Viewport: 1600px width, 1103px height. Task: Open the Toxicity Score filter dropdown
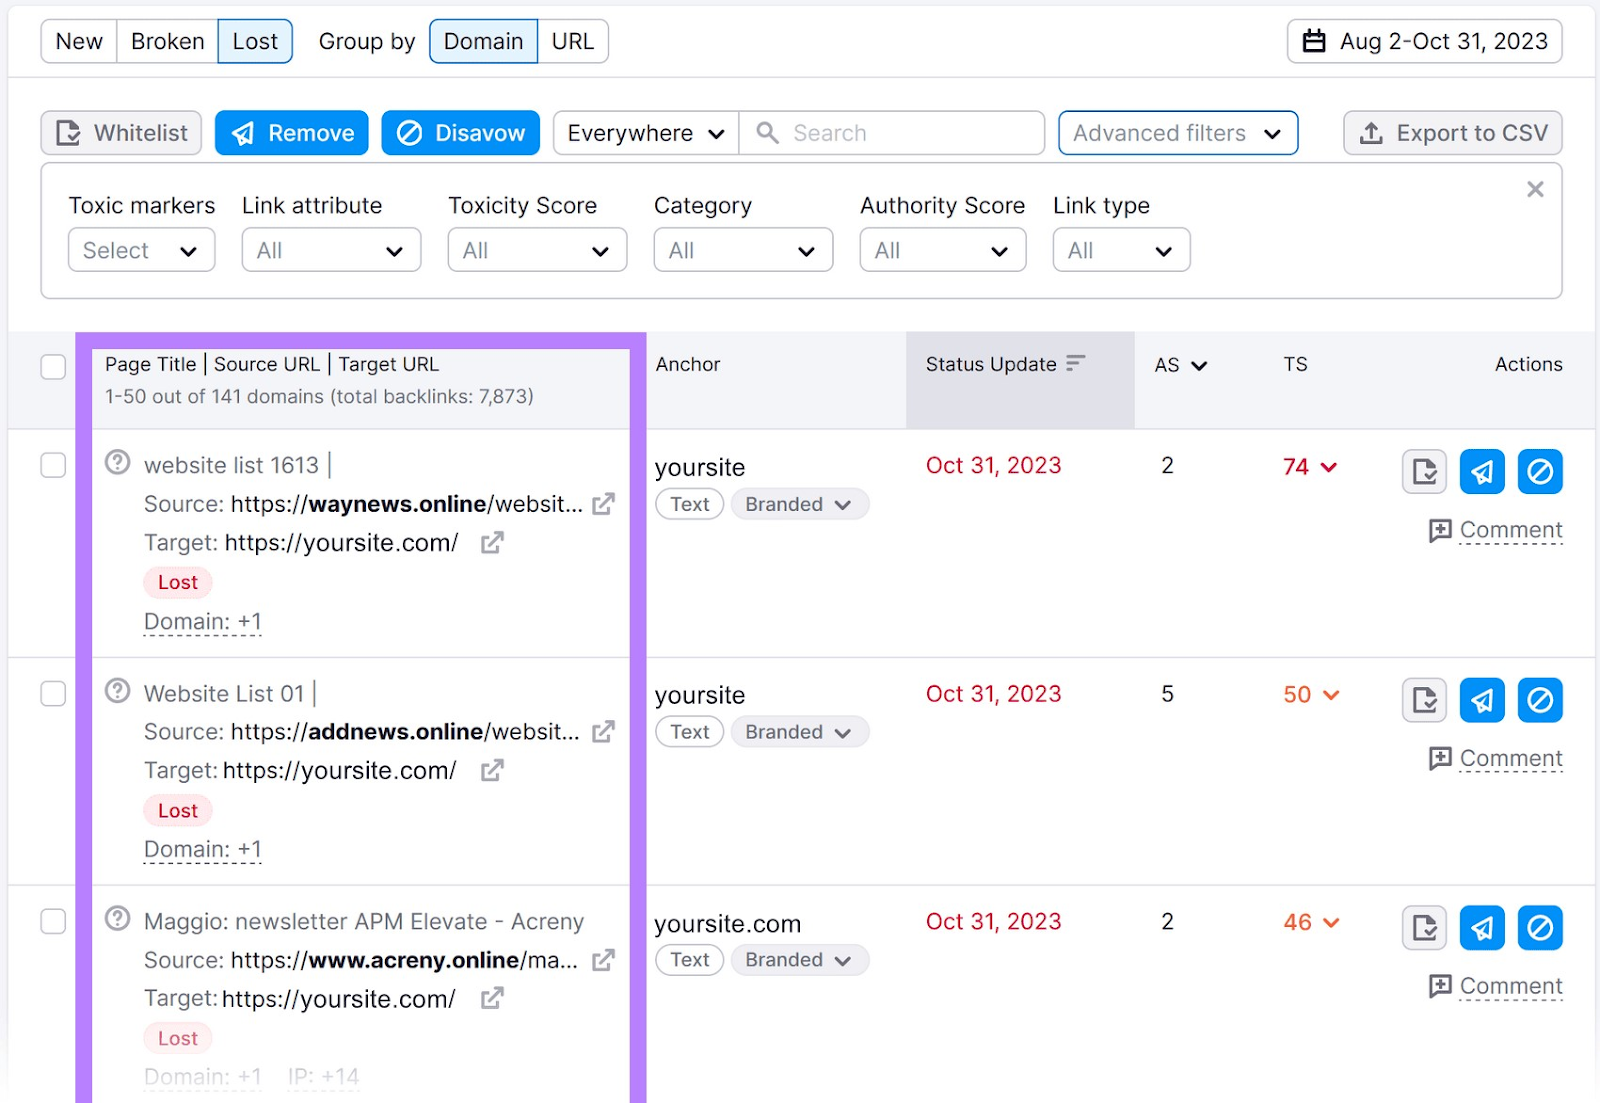[537, 250]
